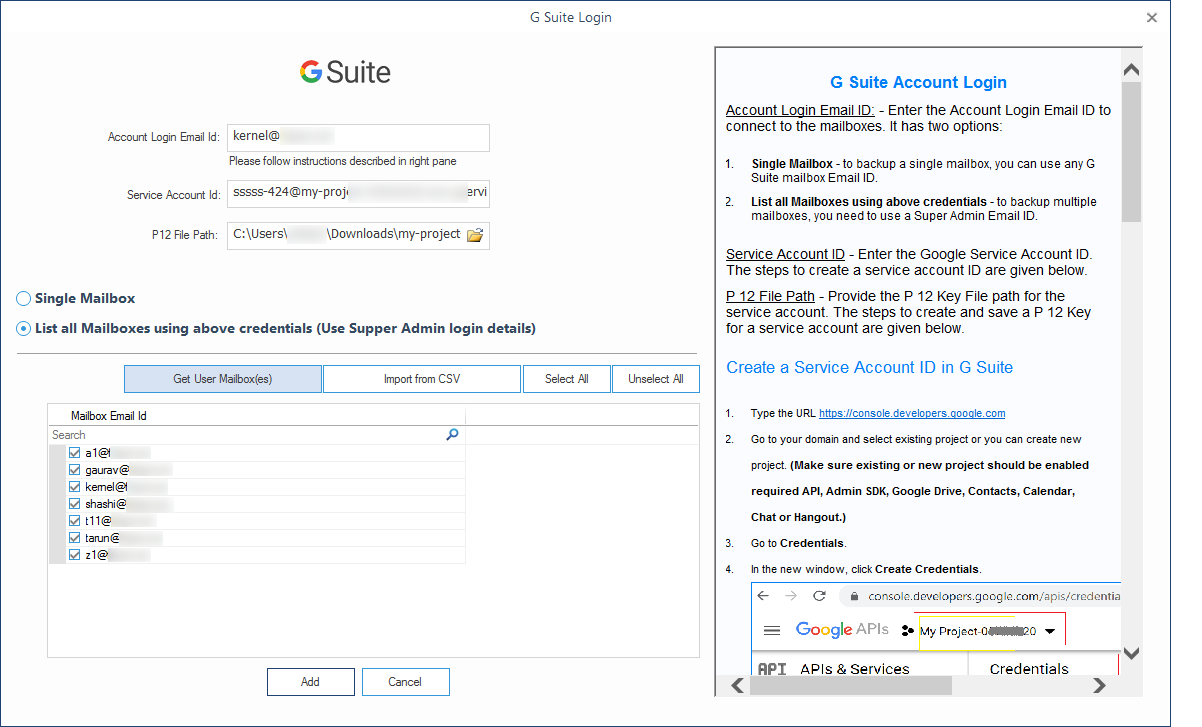Click Get User Mailbox(es) button

(x=223, y=379)
